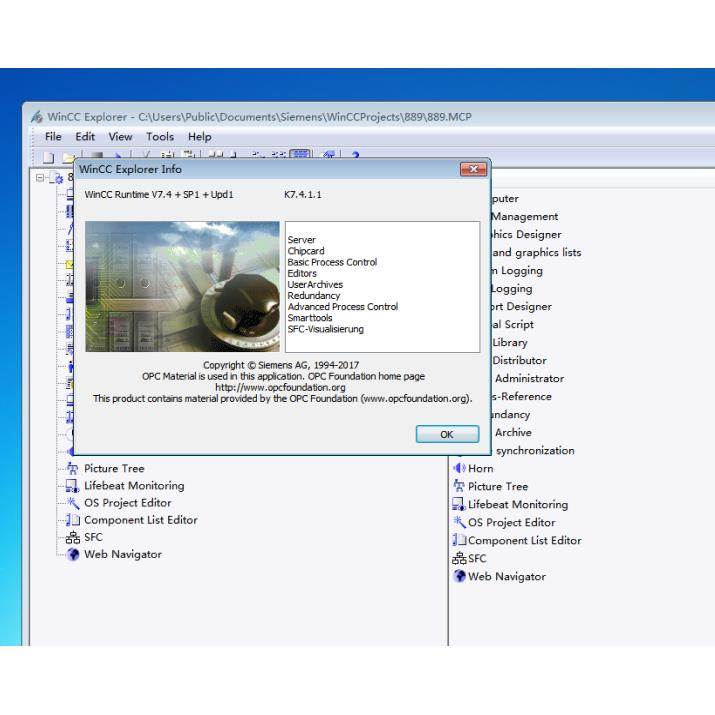Click the WinCC Explorer title bar icon
The width and height of the screenshot is (715, 715).
[37, 117]
